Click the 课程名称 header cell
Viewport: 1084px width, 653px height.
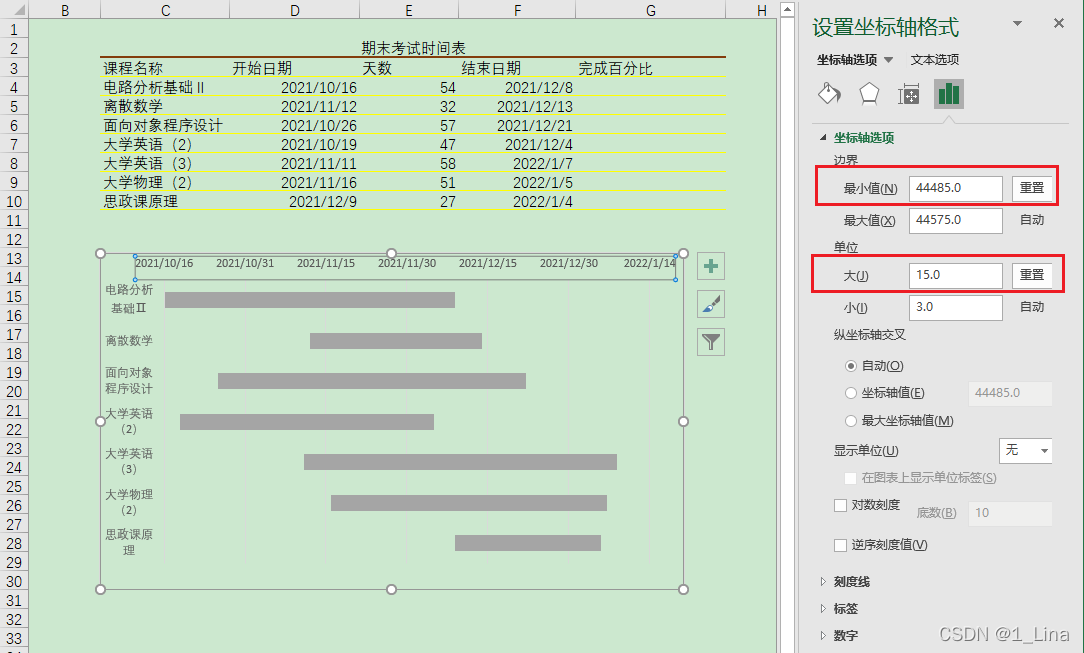click(x=133, y=68)
